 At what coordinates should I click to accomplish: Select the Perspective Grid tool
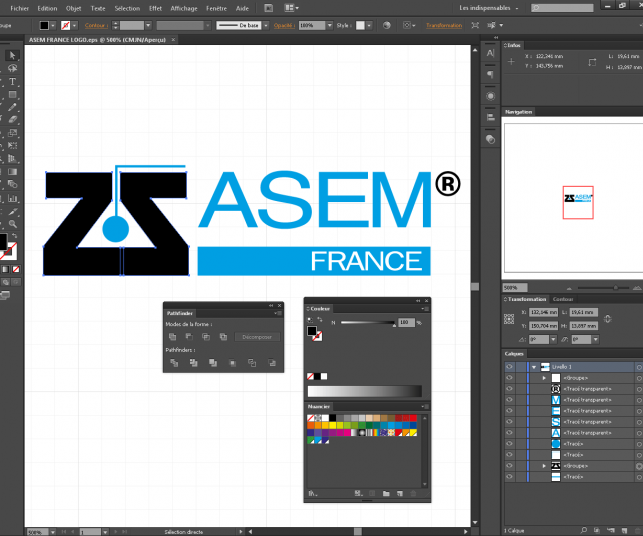point(12,159)
